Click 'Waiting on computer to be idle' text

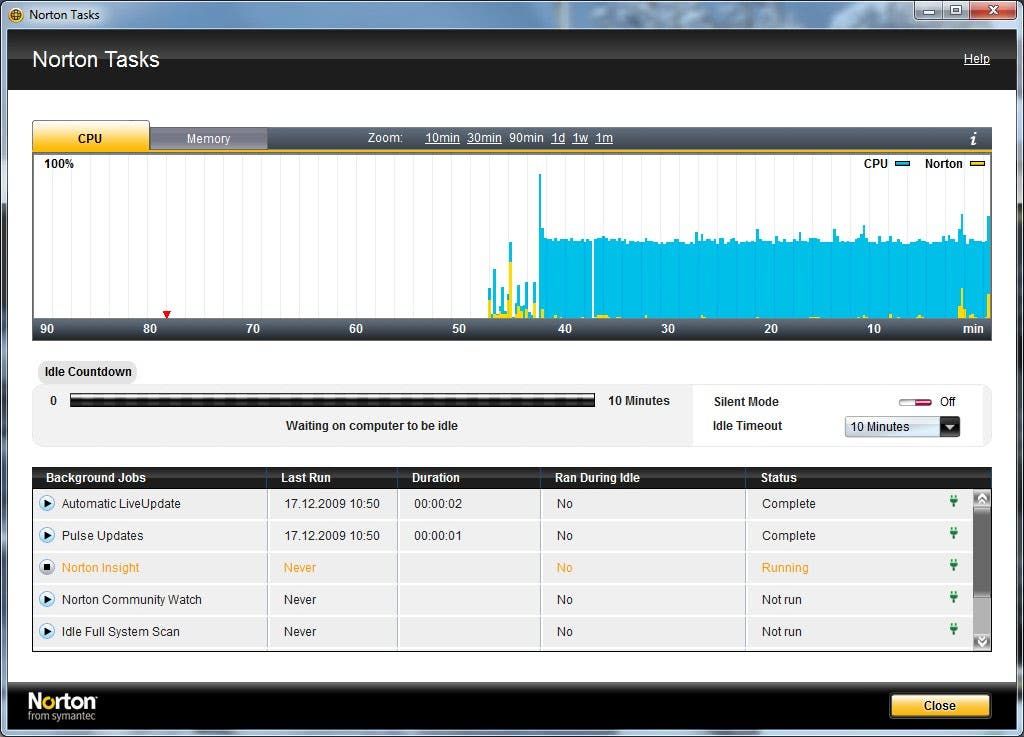coord(372,426)
